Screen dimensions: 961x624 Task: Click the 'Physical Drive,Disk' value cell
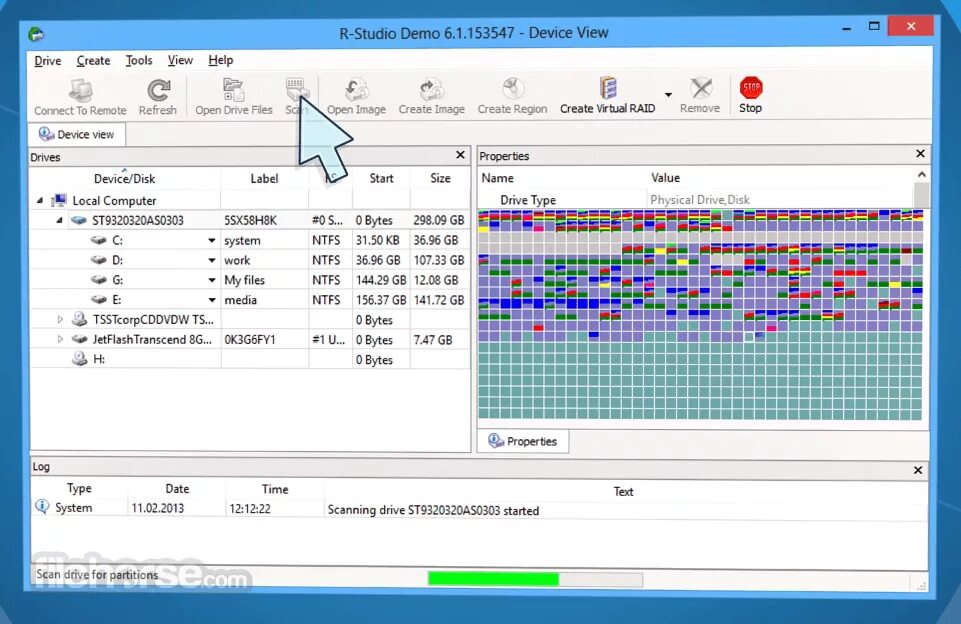pyautogui.click(x=700, y=200)
